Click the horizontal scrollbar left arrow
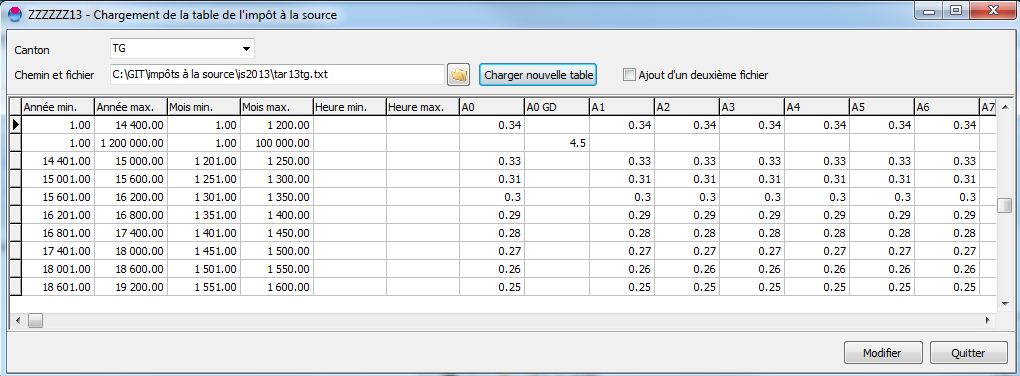 (18, 320)
